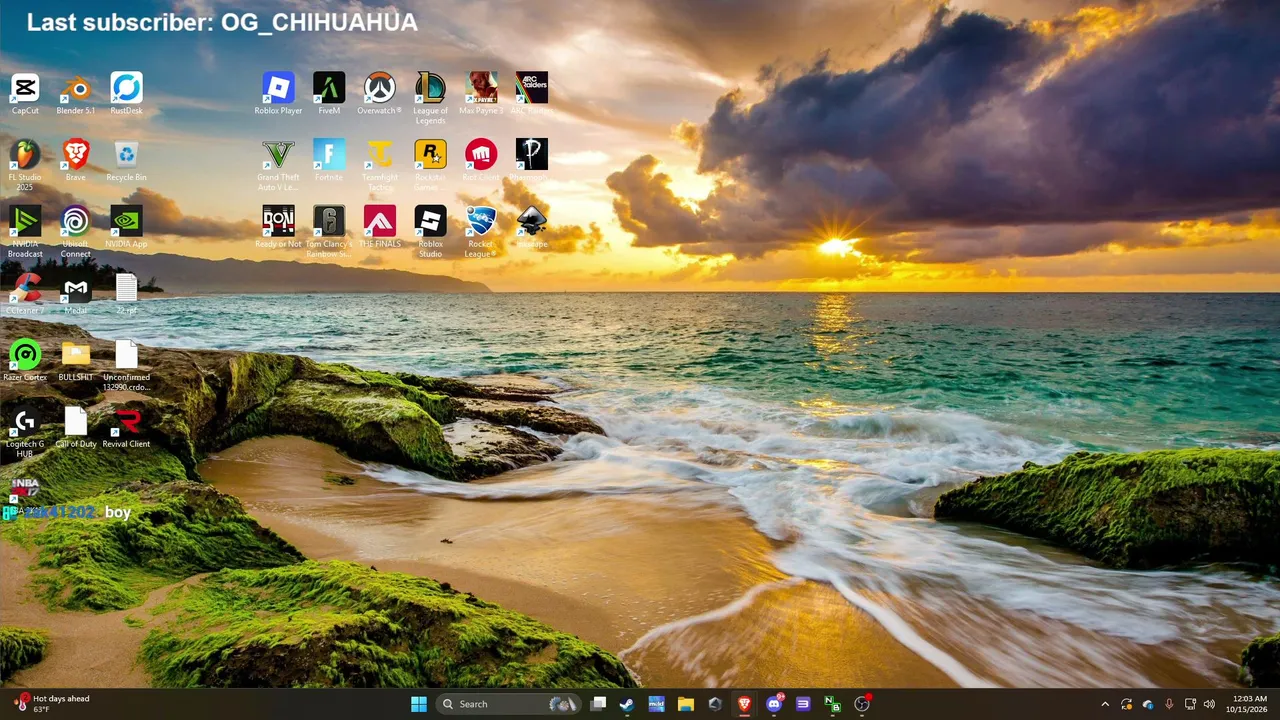Click THE FINALS desktop shortcut
The width and height of the screenshot is (1280, 720).
tap(379, 227)
